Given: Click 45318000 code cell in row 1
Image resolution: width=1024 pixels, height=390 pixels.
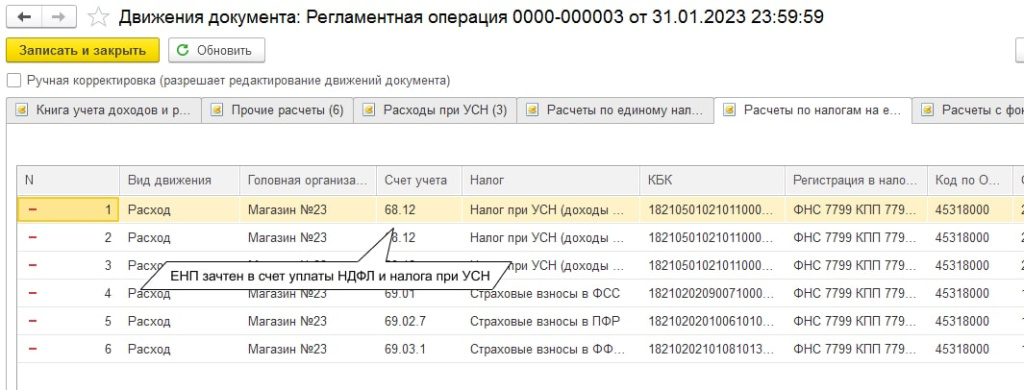Looking at the screenshot, I should click(969, 210).
